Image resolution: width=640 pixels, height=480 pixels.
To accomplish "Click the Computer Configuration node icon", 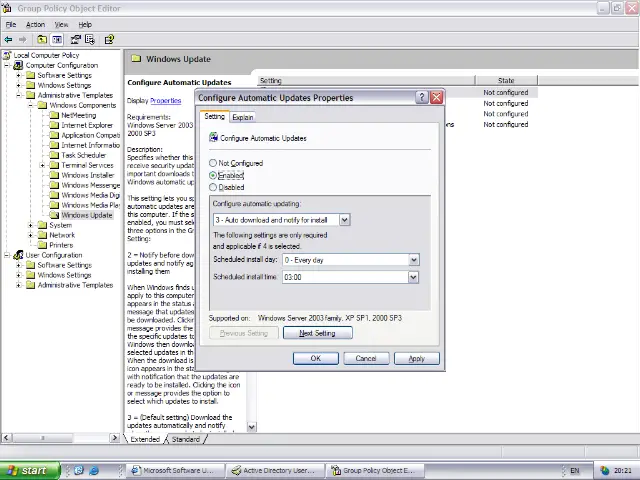I will coord(18,65).
